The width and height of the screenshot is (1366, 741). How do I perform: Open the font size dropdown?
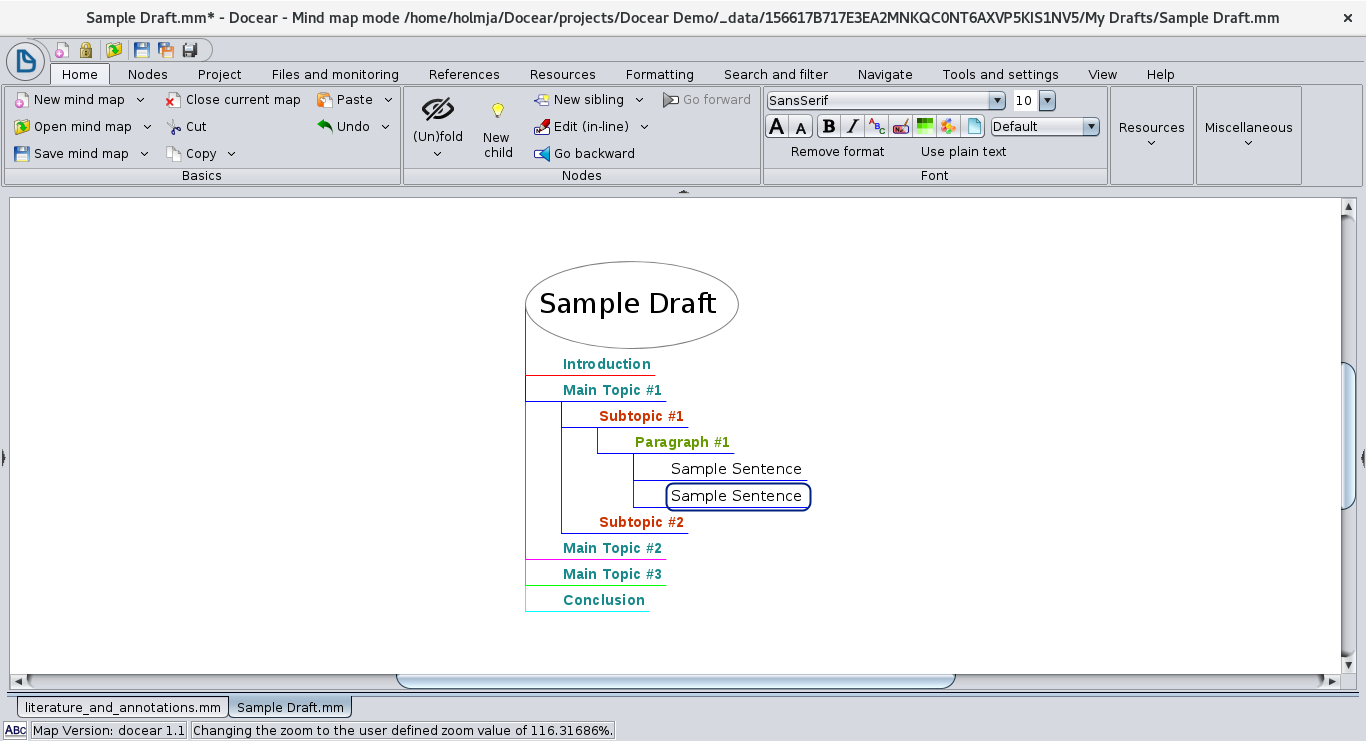click(x=1047, y=100)
